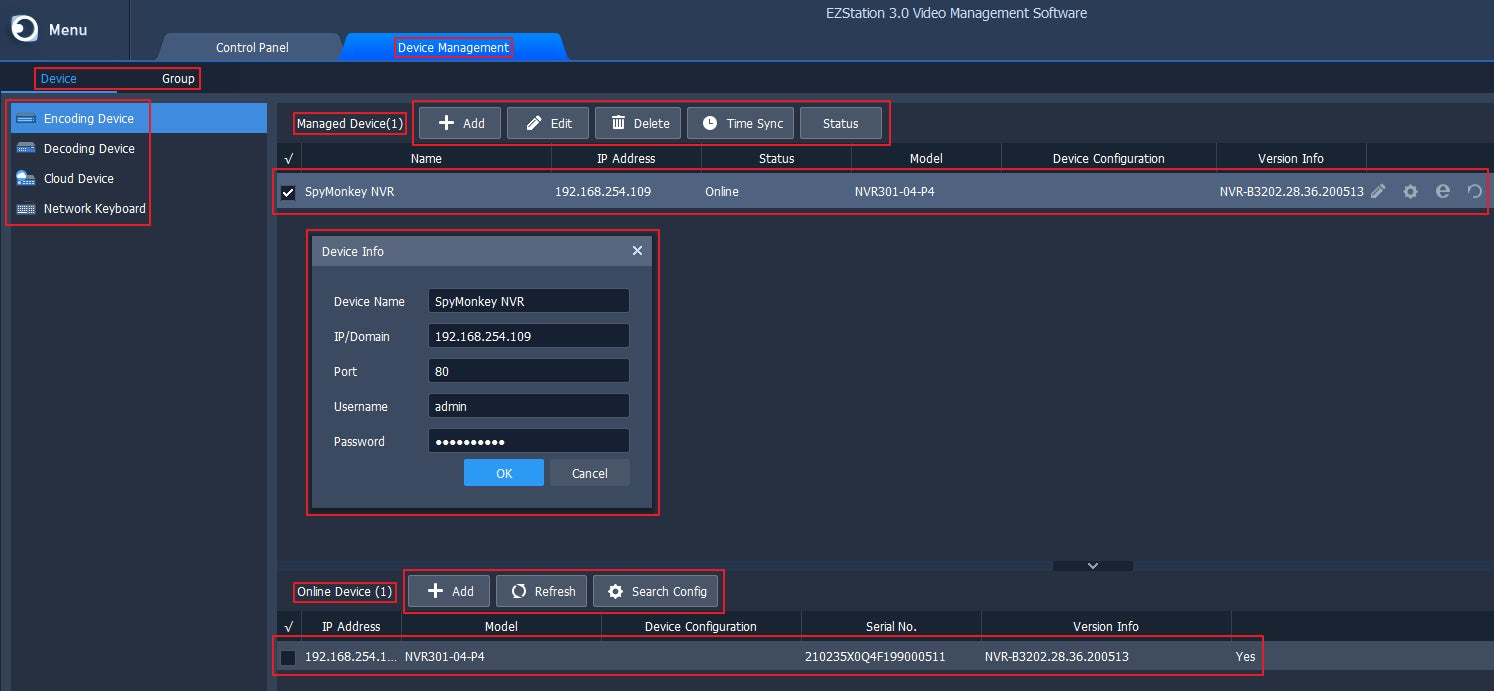Switch to the Group tab

click(x=178, y=78)
